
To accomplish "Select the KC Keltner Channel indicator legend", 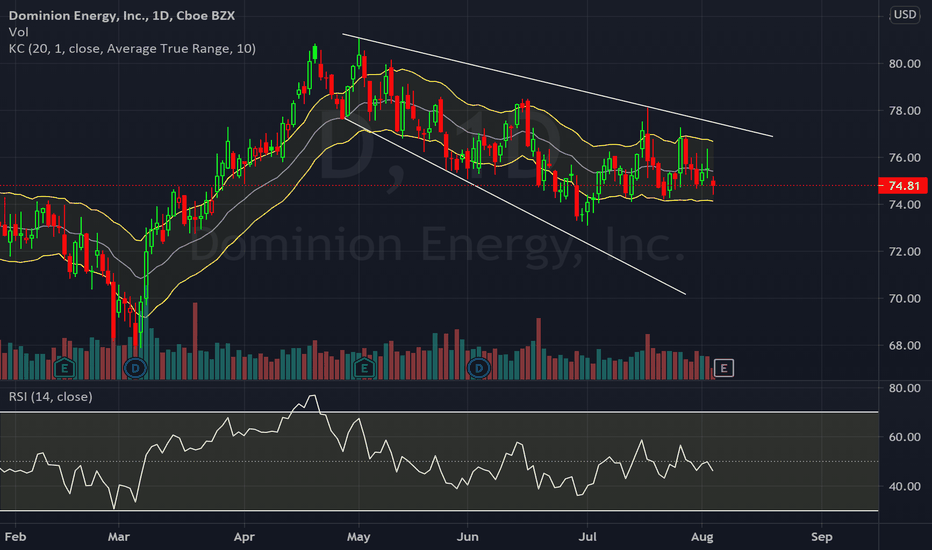I will (132, 49).
